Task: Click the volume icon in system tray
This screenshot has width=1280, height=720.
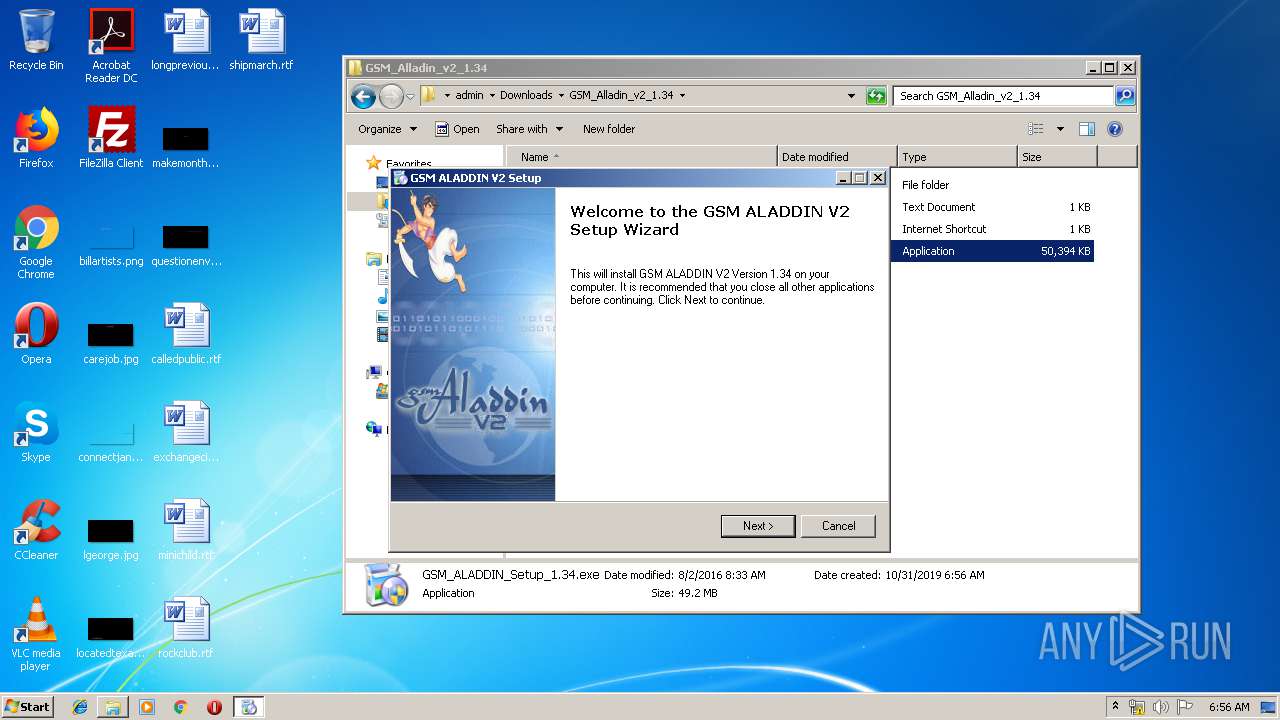Action: coord(1160,707)
